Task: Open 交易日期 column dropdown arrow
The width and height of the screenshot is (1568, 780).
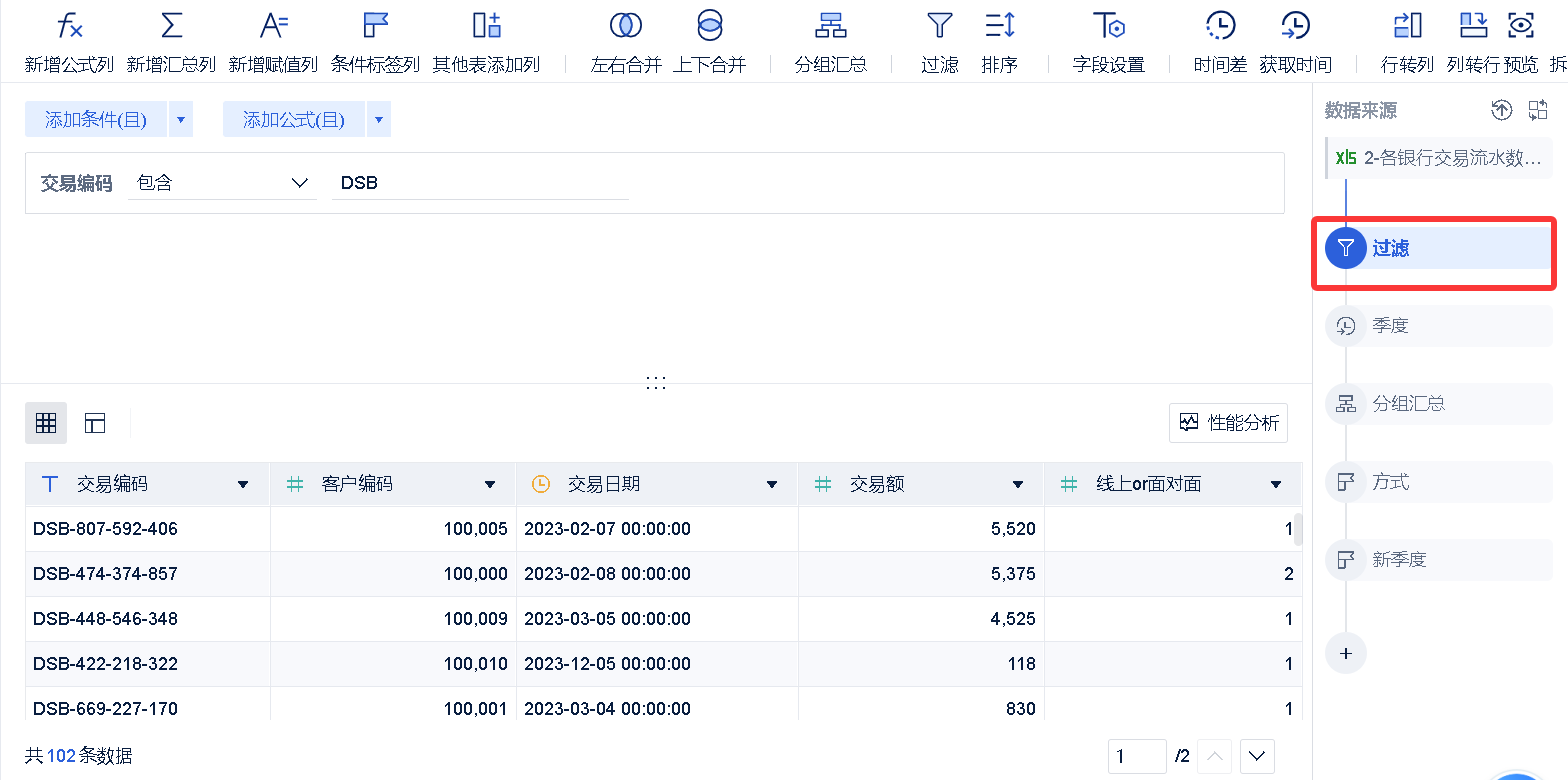Action: (x=772, y=485)
